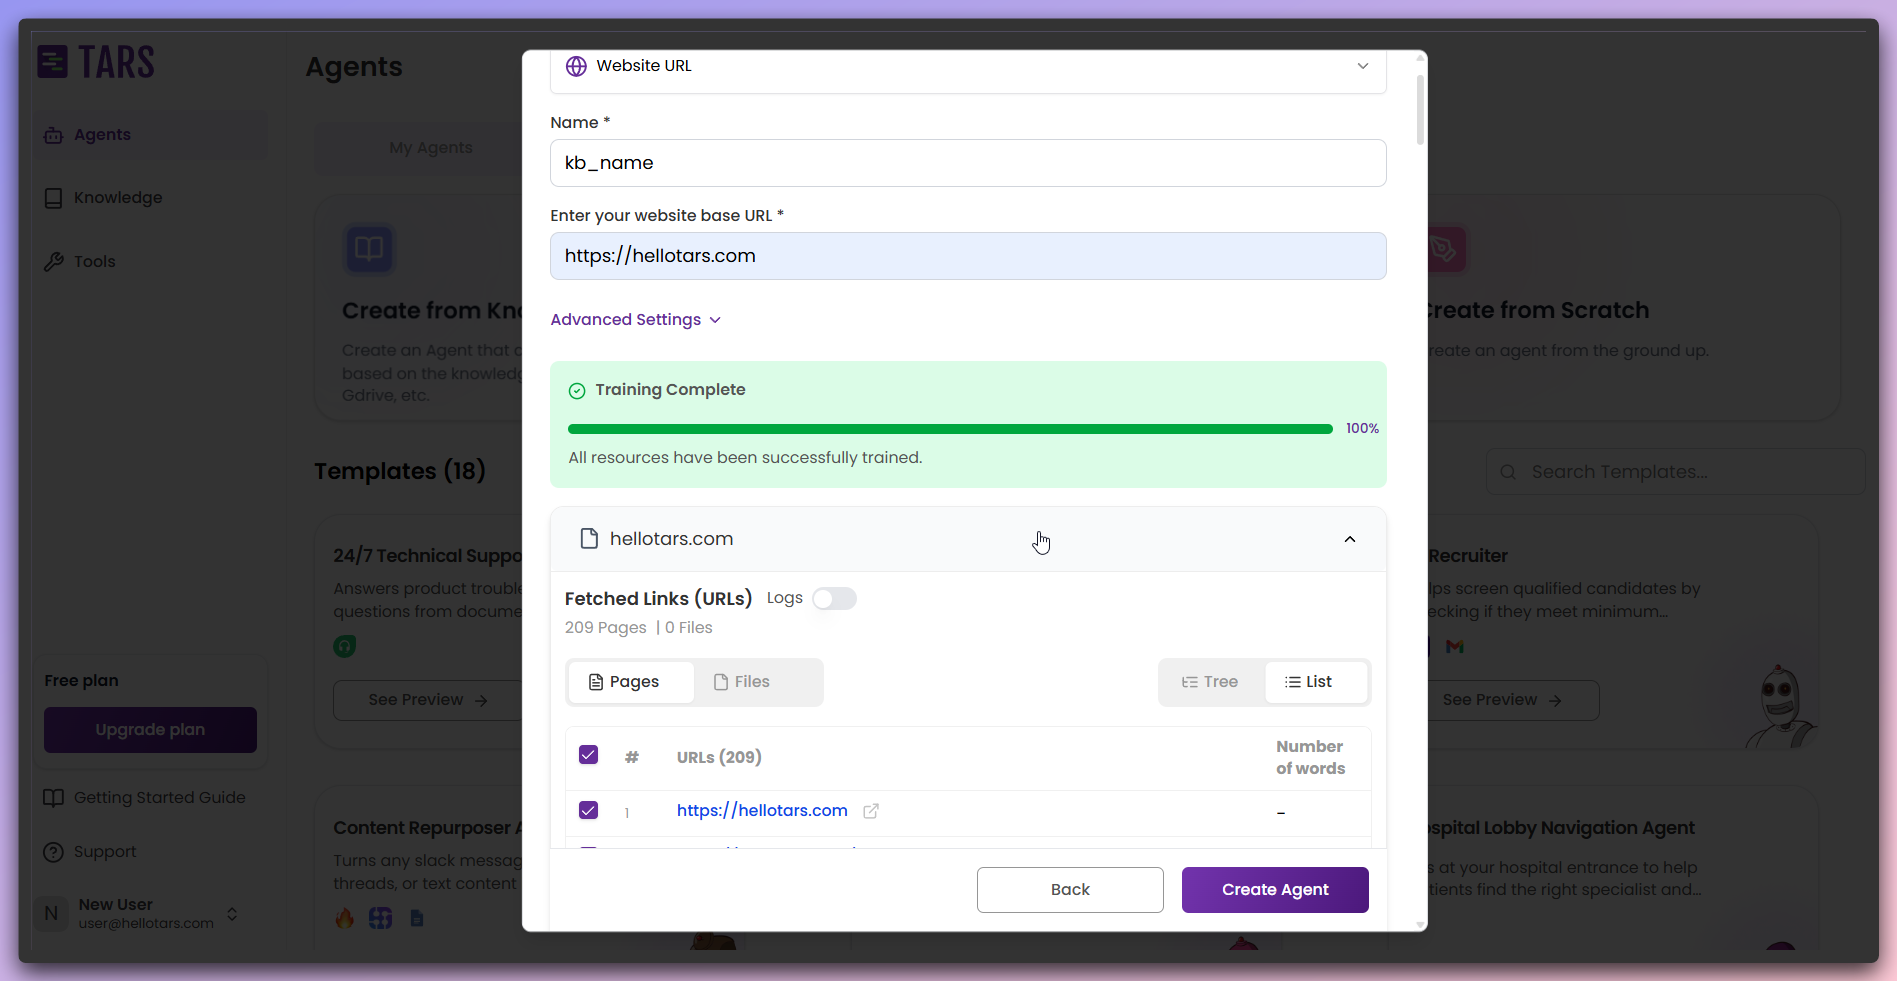Screen dimensions: 1897x981
Task: Click the blue document icon on the Content Repurposer card
Action: [x=417, y=918]
